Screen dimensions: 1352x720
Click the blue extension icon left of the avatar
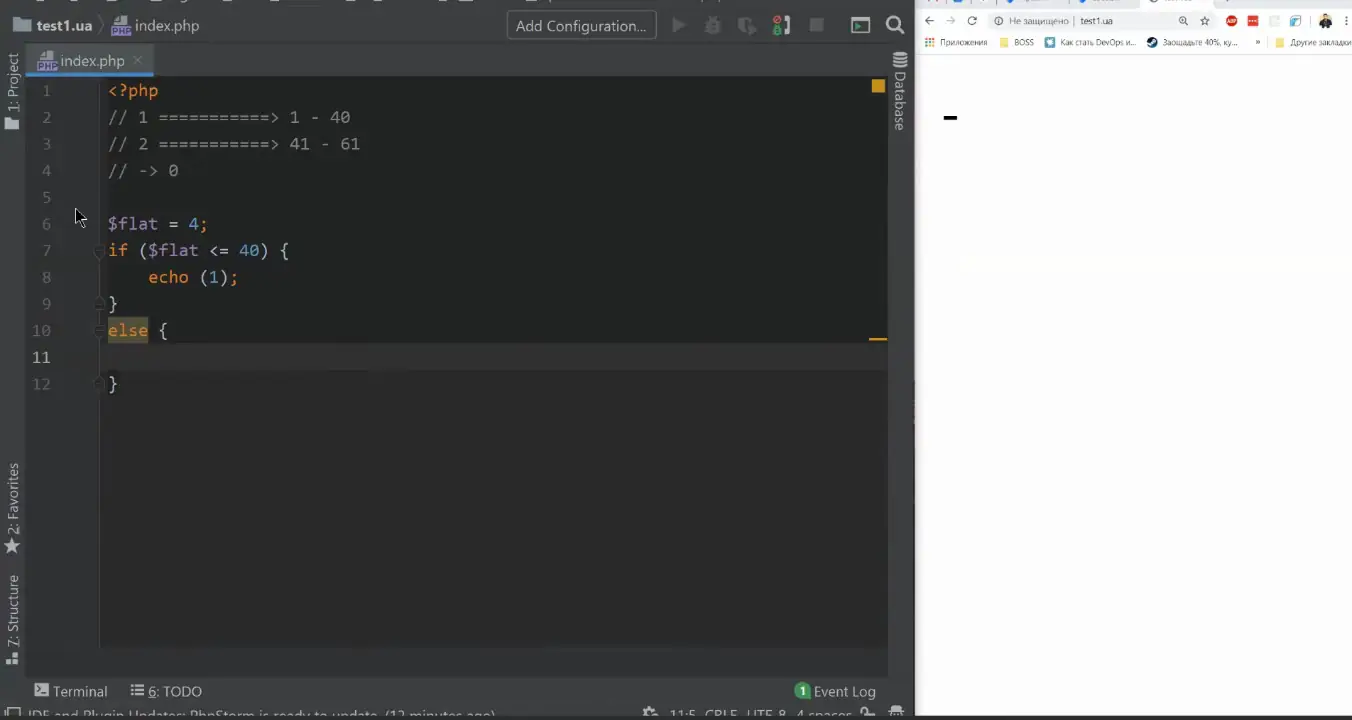(1295, 21)
